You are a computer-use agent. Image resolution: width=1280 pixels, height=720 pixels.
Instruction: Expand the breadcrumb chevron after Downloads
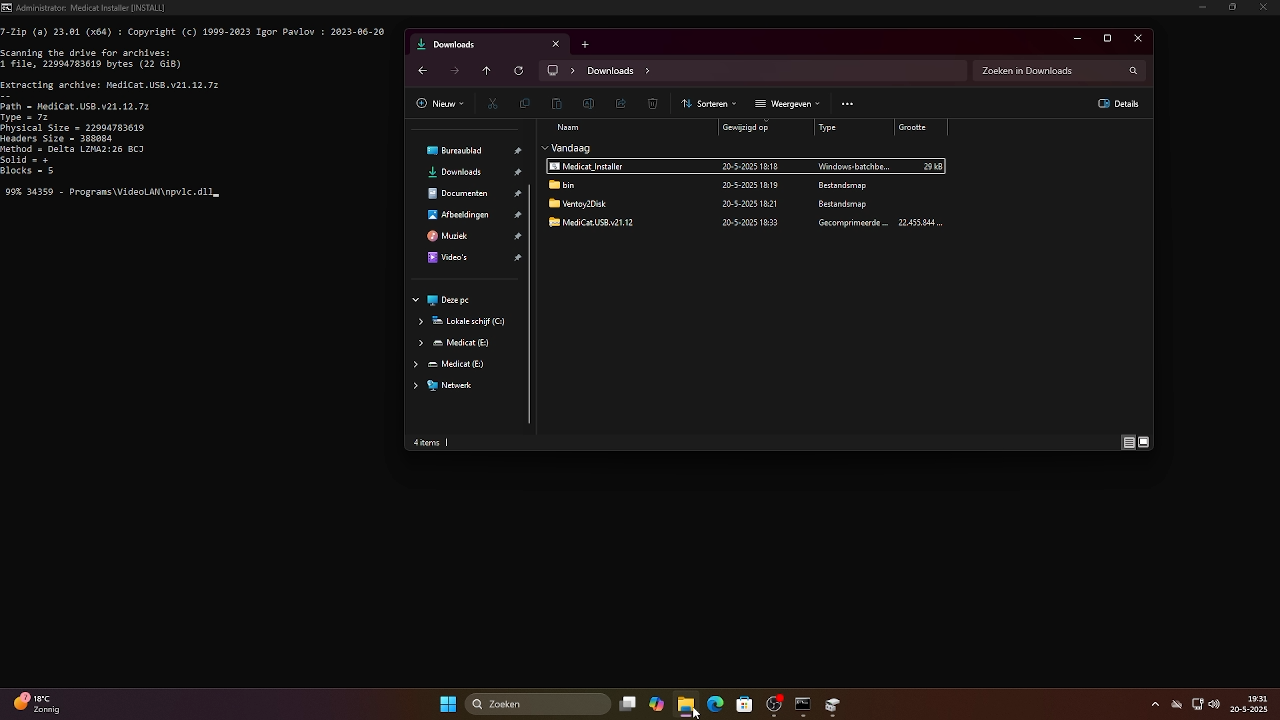click(x=647, y=71)
